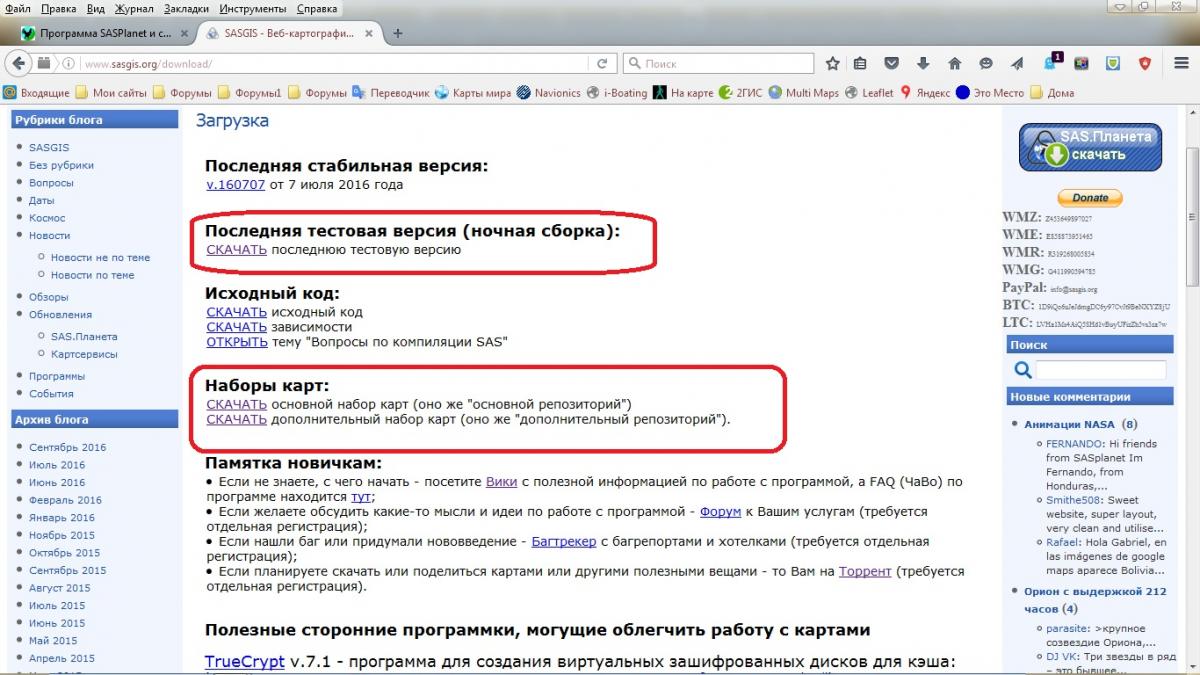
Task: Open the Pocket icon in toolbar
Action: (891, 63)
